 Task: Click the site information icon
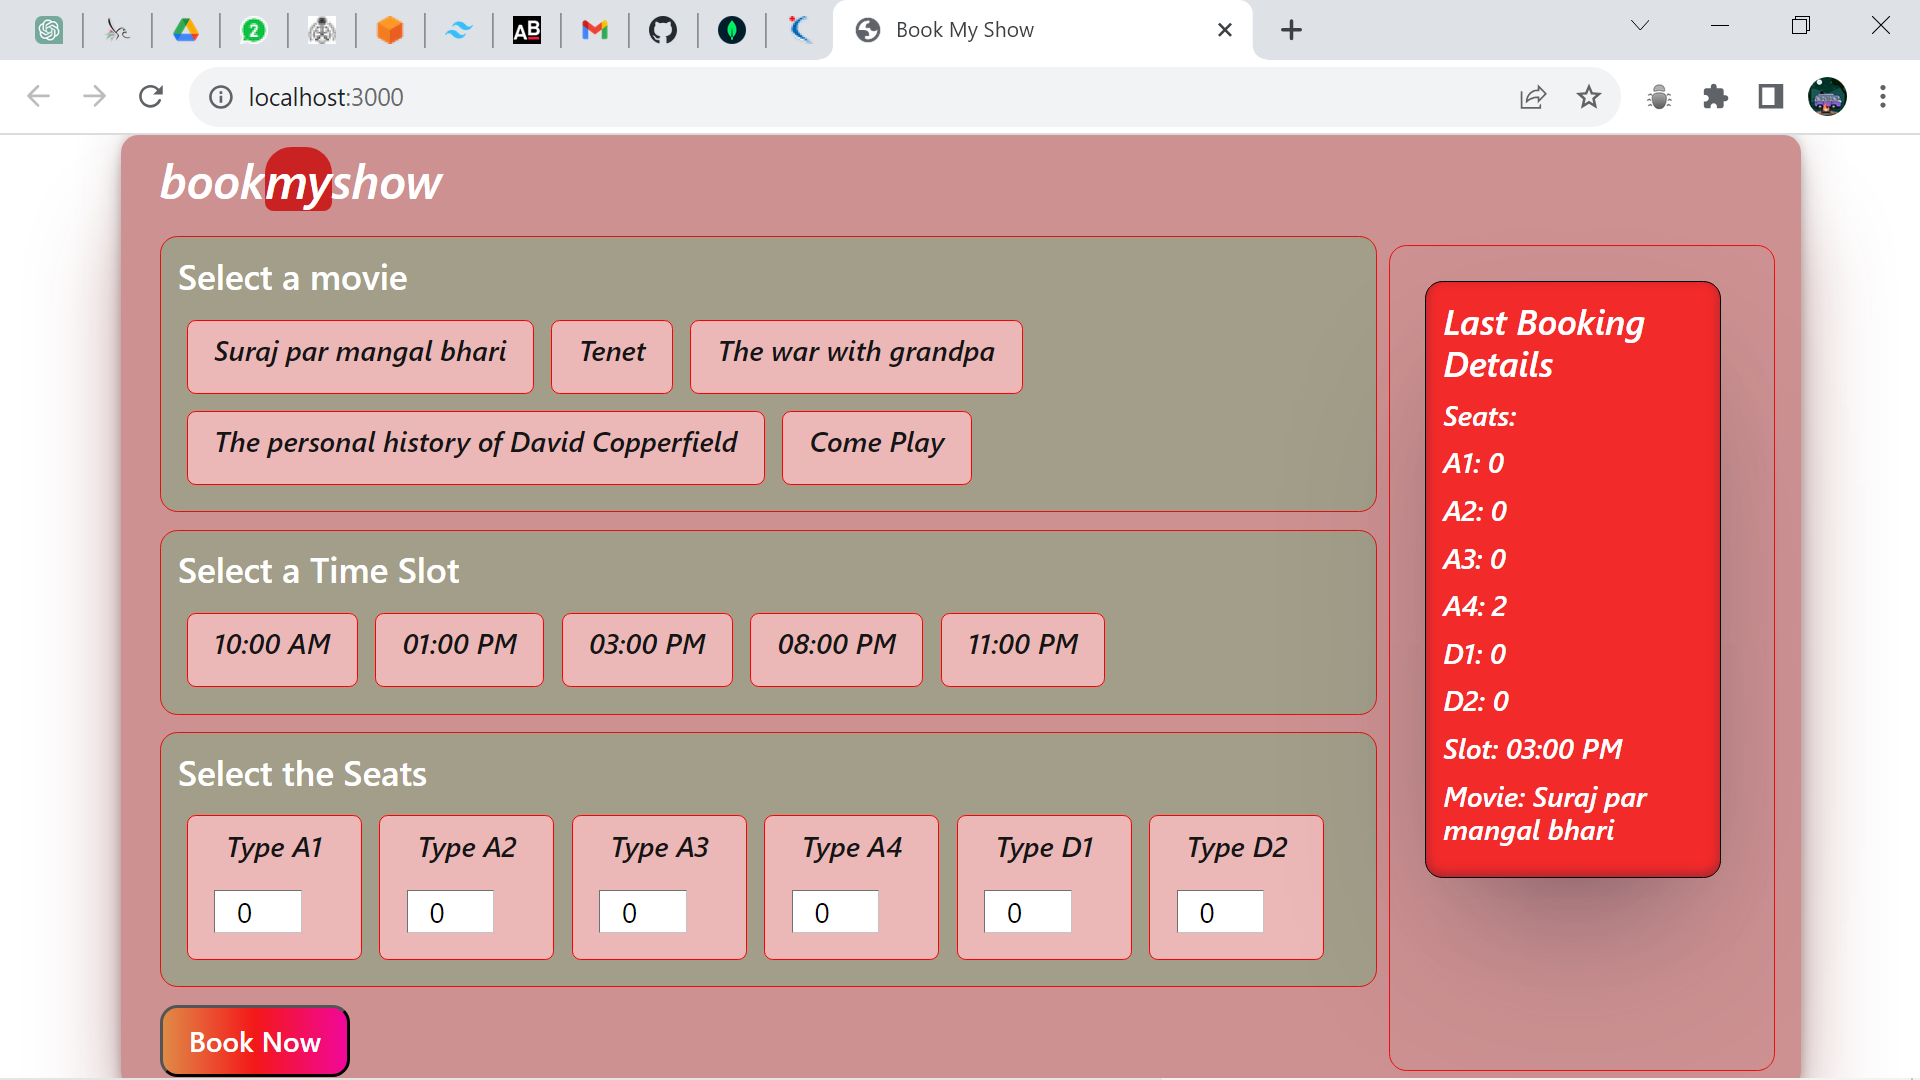tap(220, 97)
